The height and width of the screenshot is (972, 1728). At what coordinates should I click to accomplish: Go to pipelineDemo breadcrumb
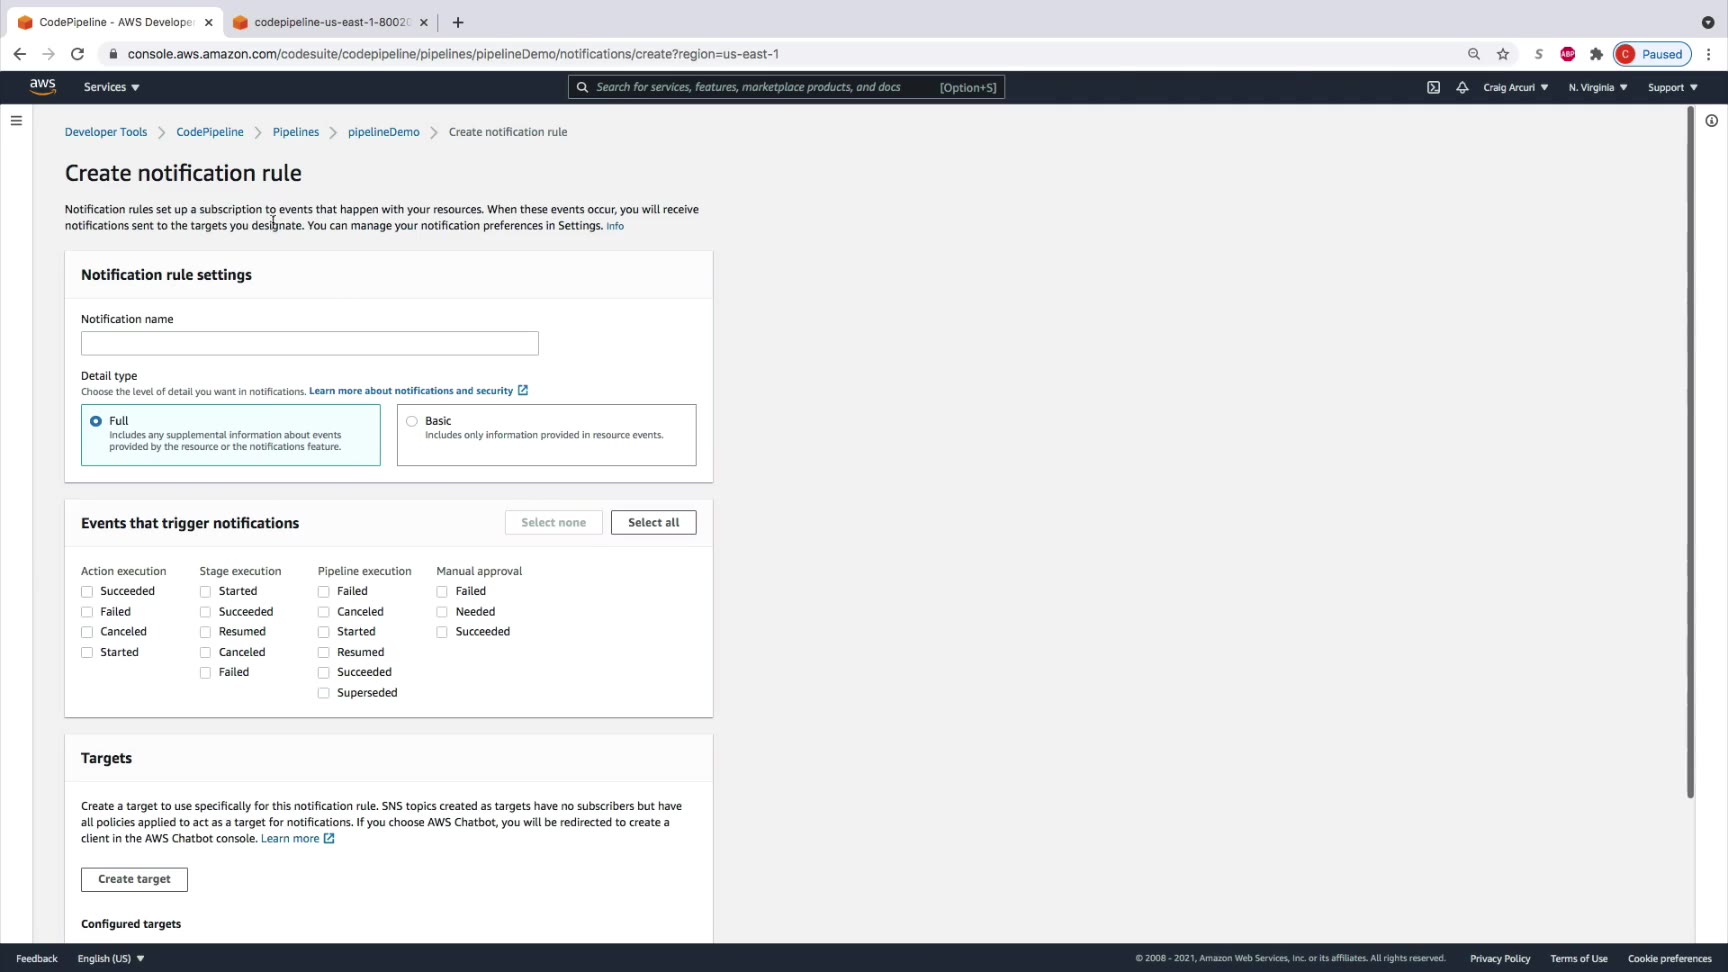pyautogui.click(x=384, y=132)
